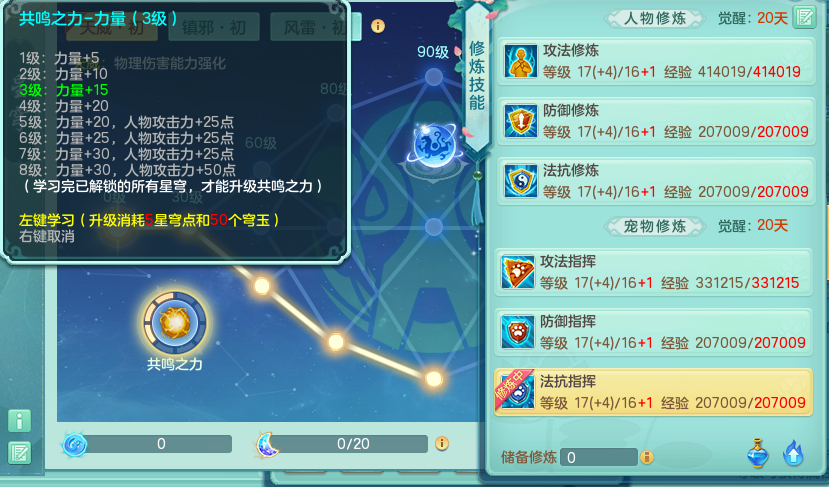Show info next to 储备修炼 field
Screen dimensions: 829x487
click(647, 457)
